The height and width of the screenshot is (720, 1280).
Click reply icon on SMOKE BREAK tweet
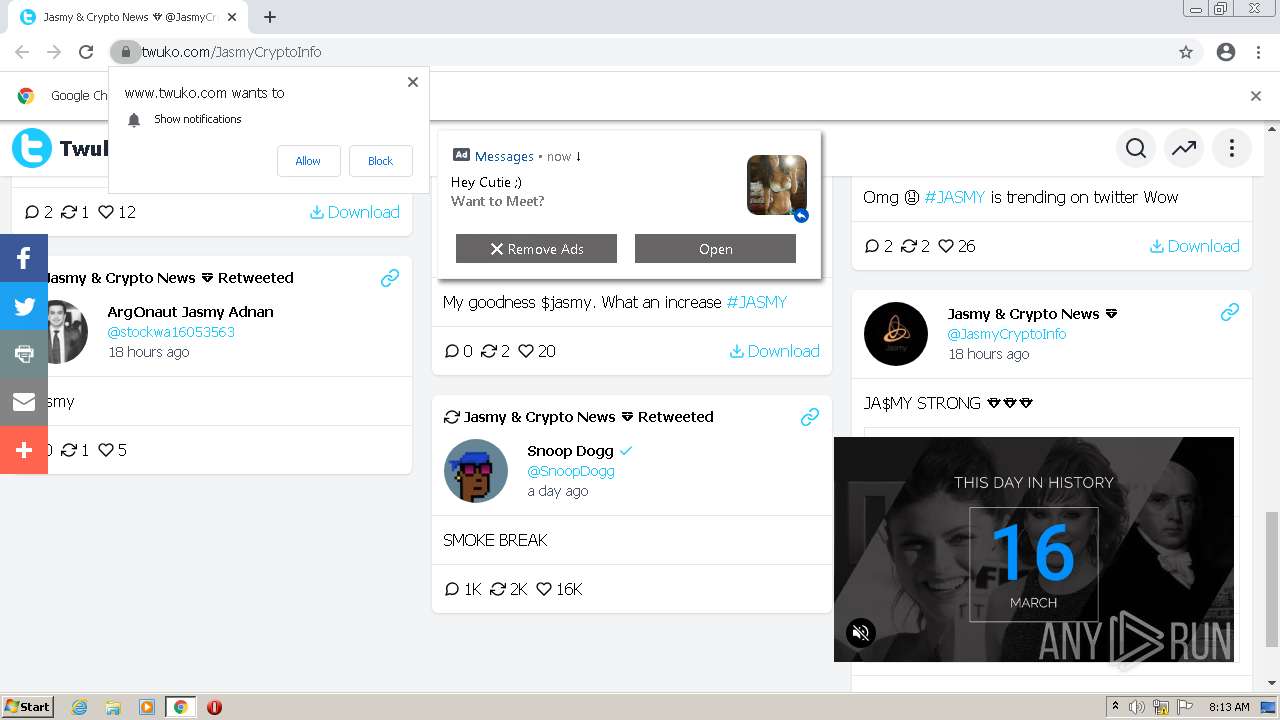(x=452, y=589)
